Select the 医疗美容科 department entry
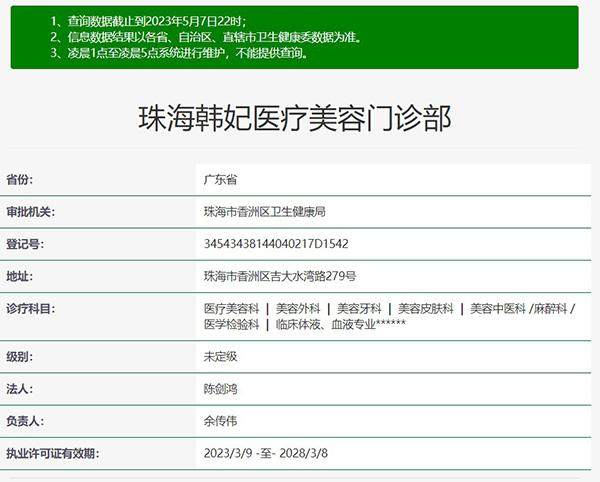This screenshot has width=600, height=482. tap(231, 309)
